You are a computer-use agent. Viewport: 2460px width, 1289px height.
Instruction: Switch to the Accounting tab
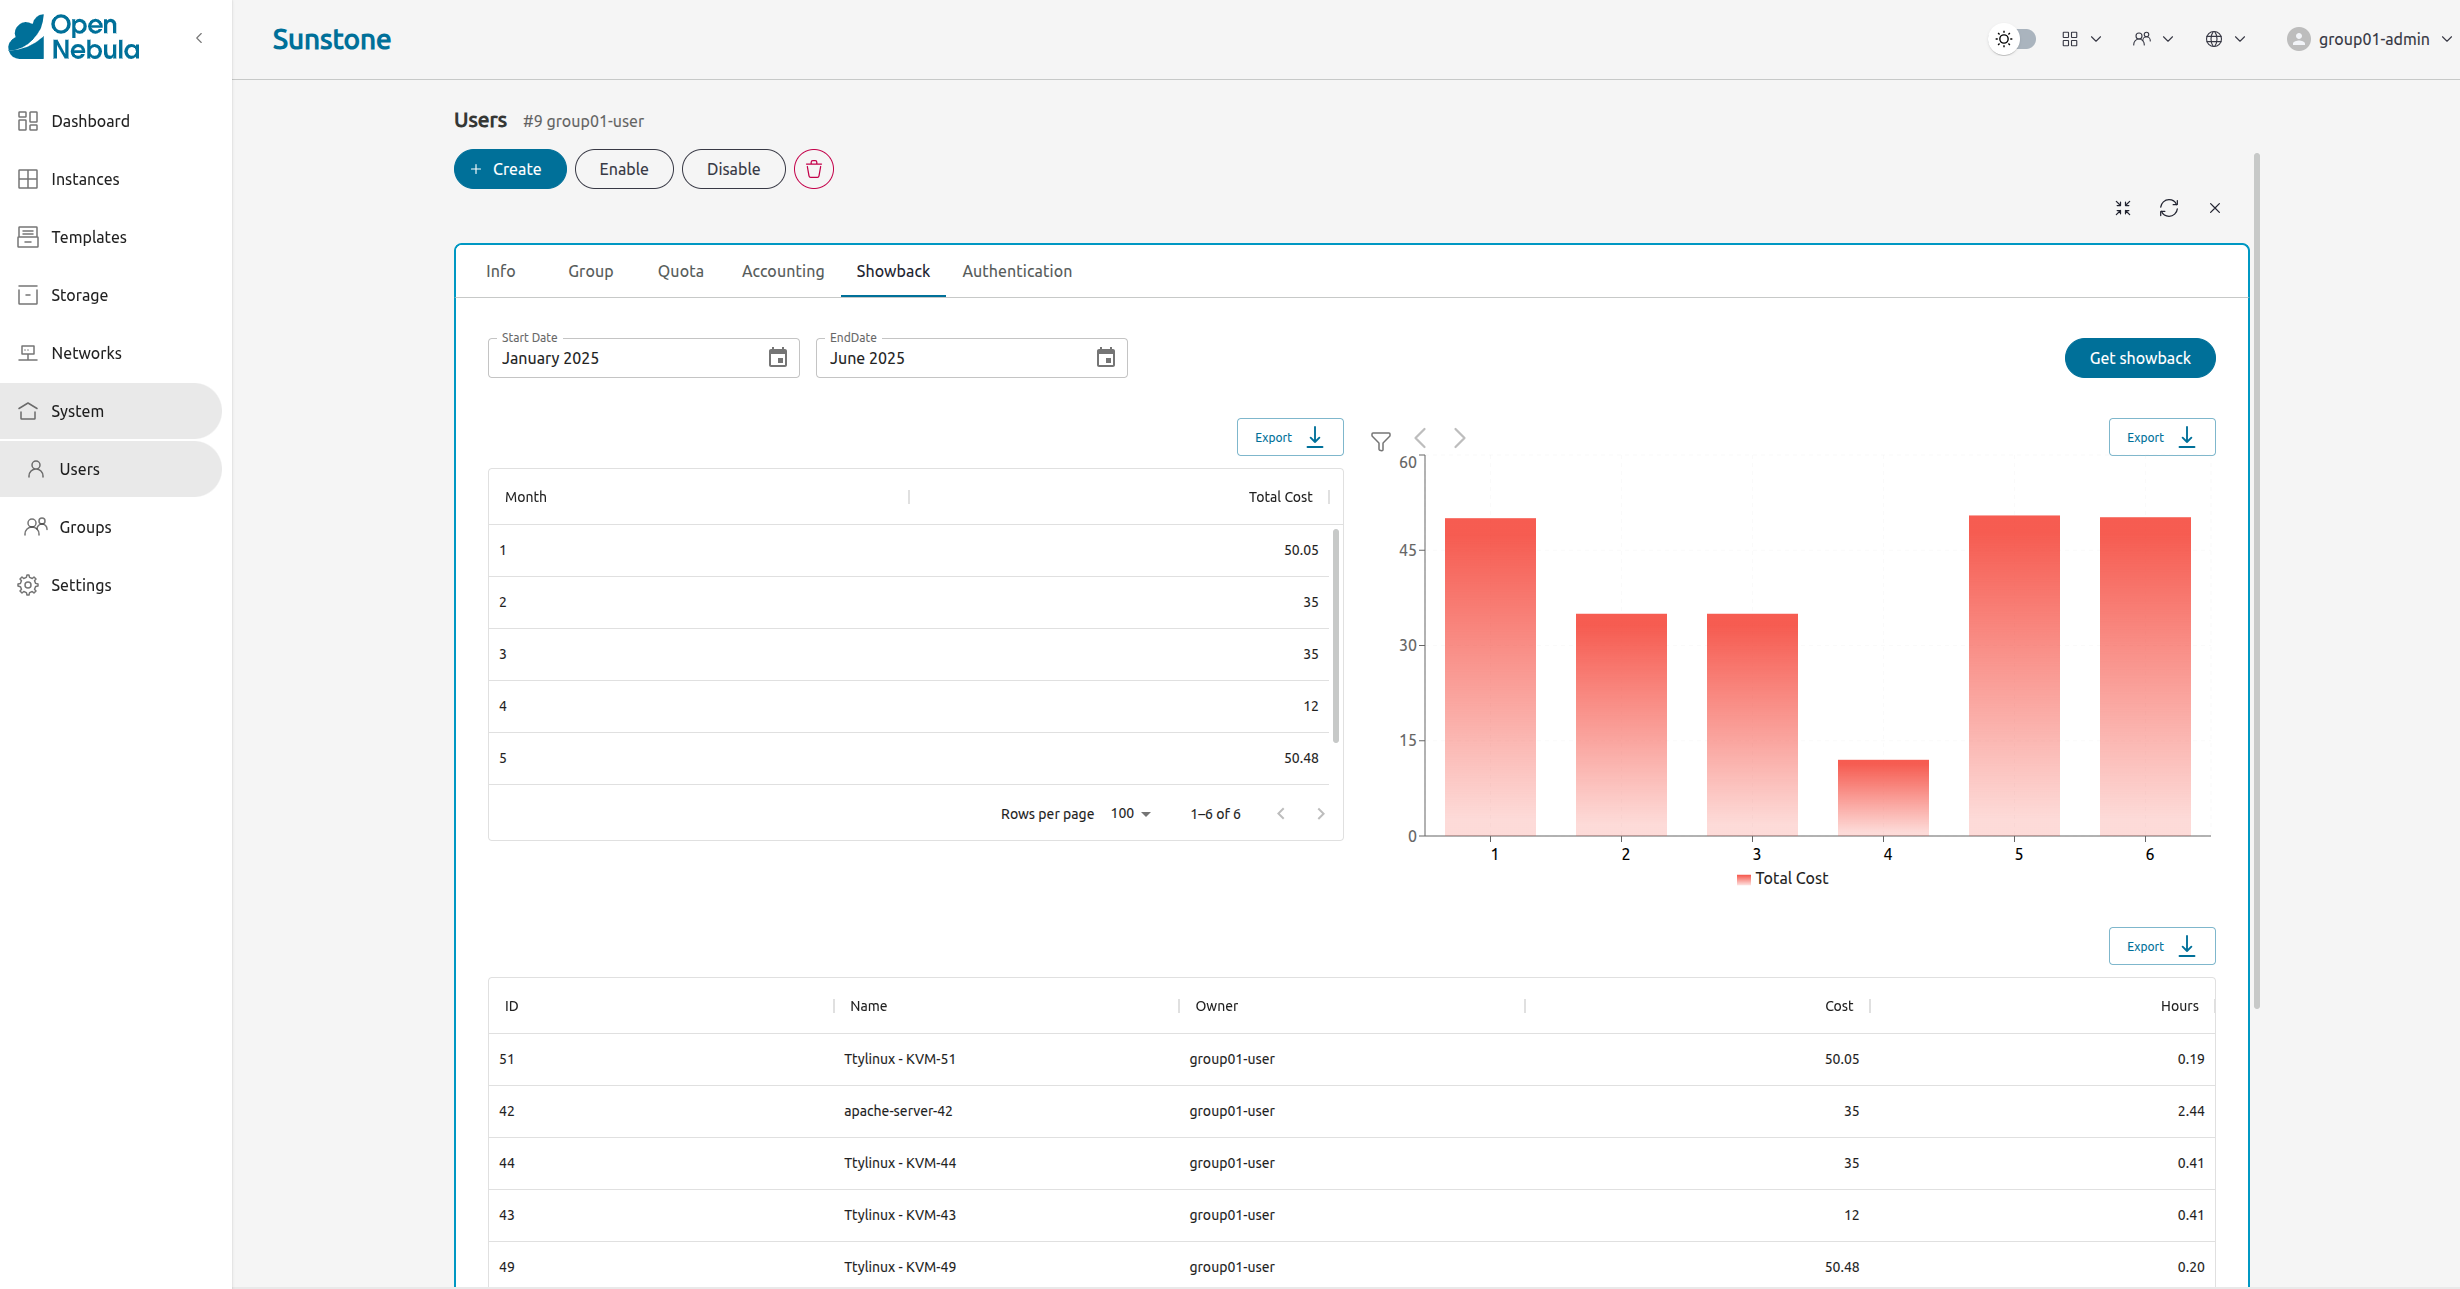[782, 271]
